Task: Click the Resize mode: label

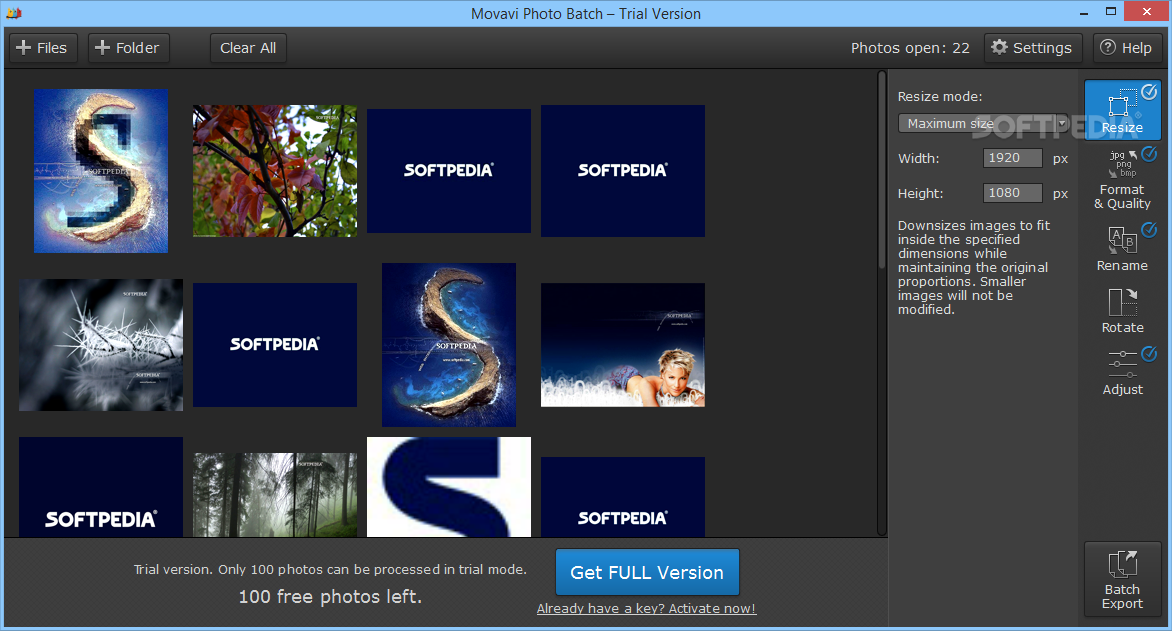Action: pyautogui.click(x=940, y=96)
